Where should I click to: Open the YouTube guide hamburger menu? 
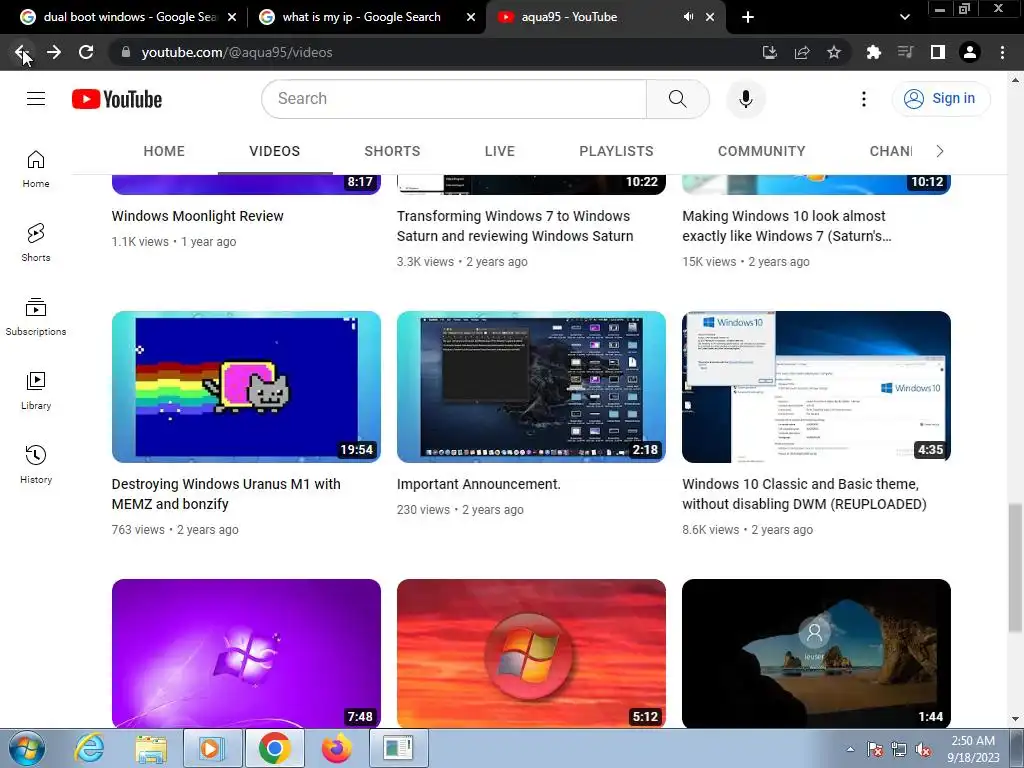click(x=36, y=99)
